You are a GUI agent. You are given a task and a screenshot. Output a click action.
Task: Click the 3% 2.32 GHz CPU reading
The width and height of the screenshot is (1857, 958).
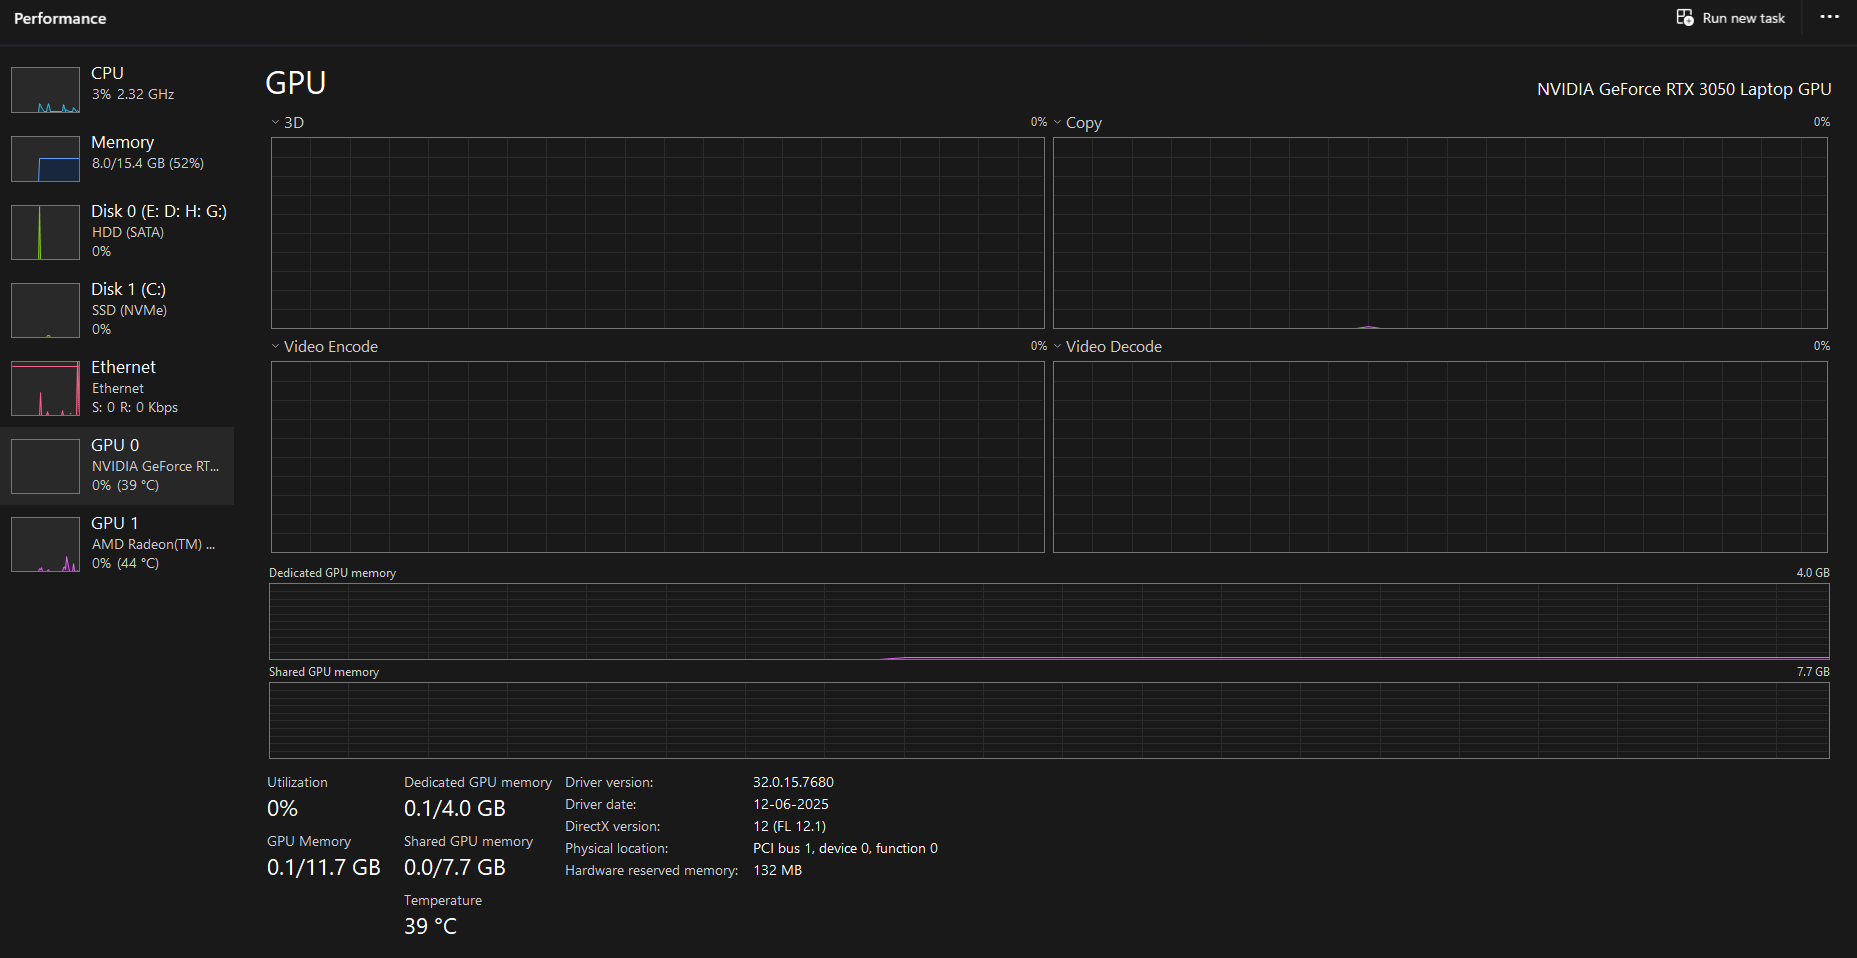point(133,94)
